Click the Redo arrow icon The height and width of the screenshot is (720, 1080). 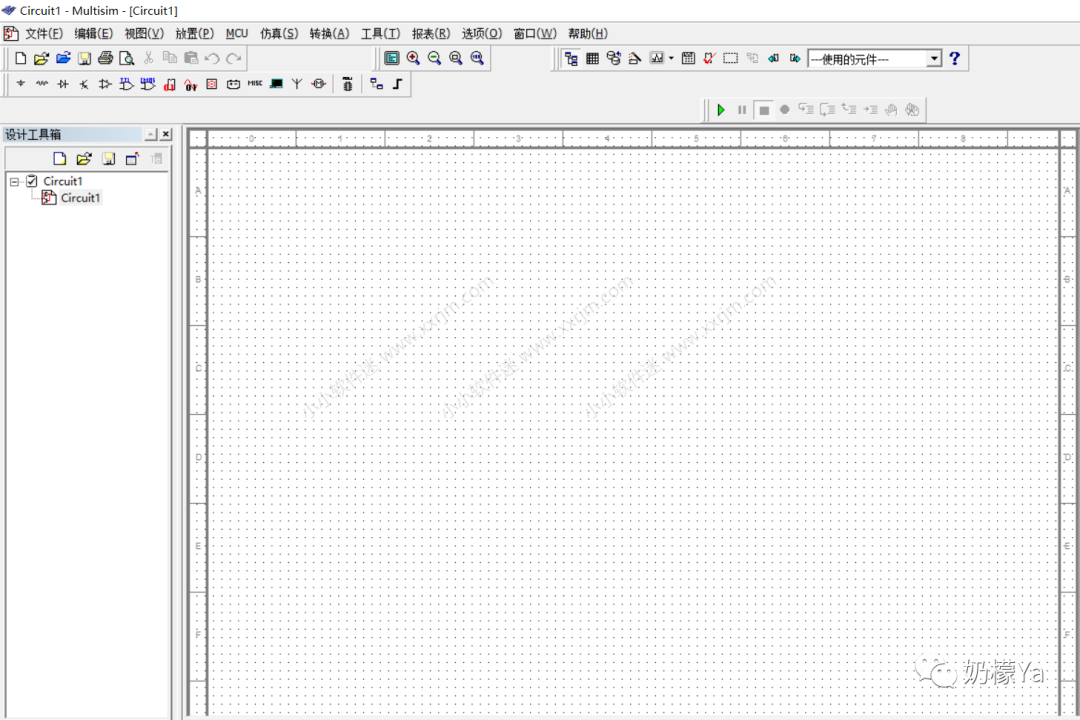click(x=234, y=59)
